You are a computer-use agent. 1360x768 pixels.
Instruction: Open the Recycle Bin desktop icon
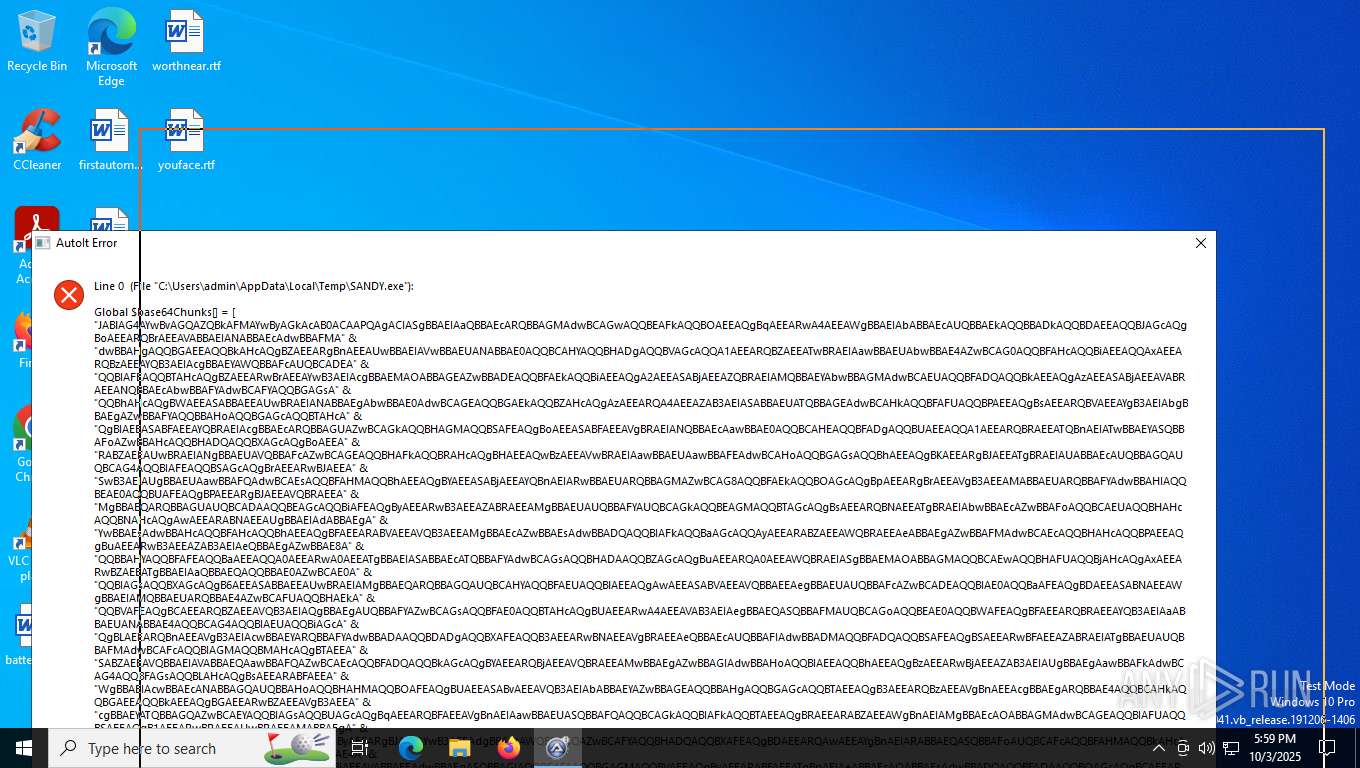pyautogui.click(x=37, y=41)
